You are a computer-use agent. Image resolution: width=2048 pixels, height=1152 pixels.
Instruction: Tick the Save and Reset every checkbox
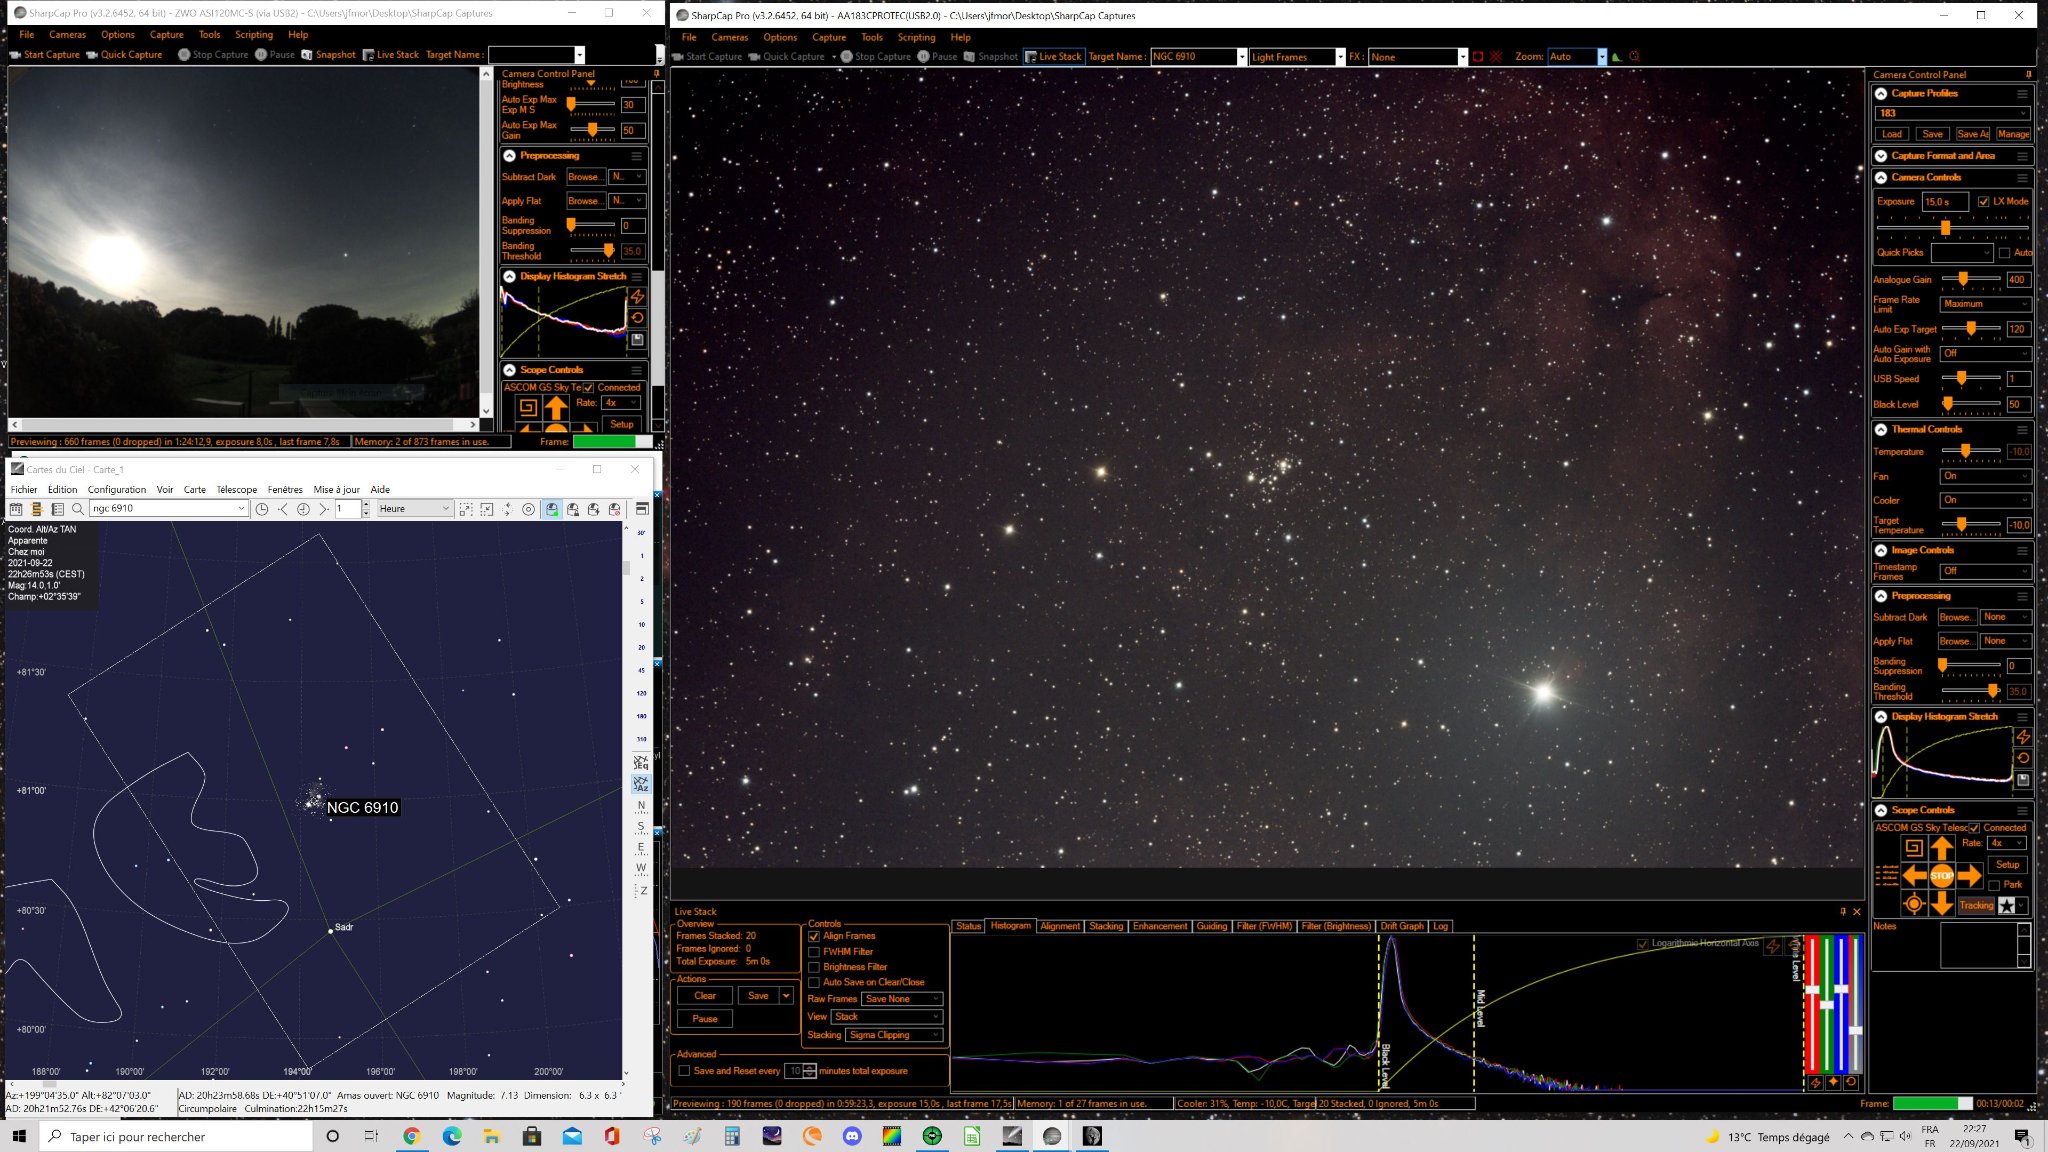(x=684, y=1071)
